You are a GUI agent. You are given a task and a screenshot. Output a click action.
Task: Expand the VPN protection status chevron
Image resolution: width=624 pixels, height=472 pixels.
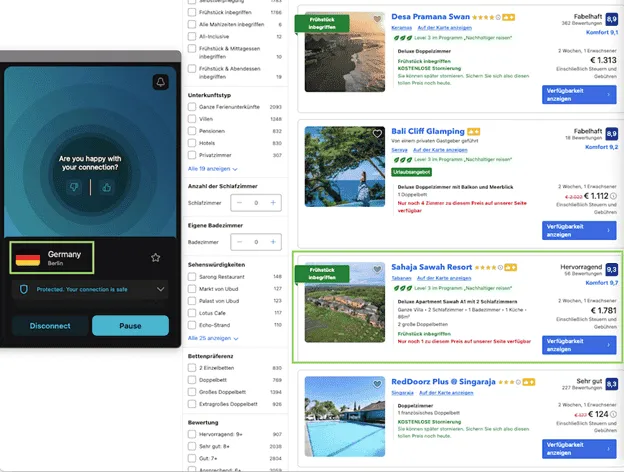pyautogui.click(x=161, y=288)
